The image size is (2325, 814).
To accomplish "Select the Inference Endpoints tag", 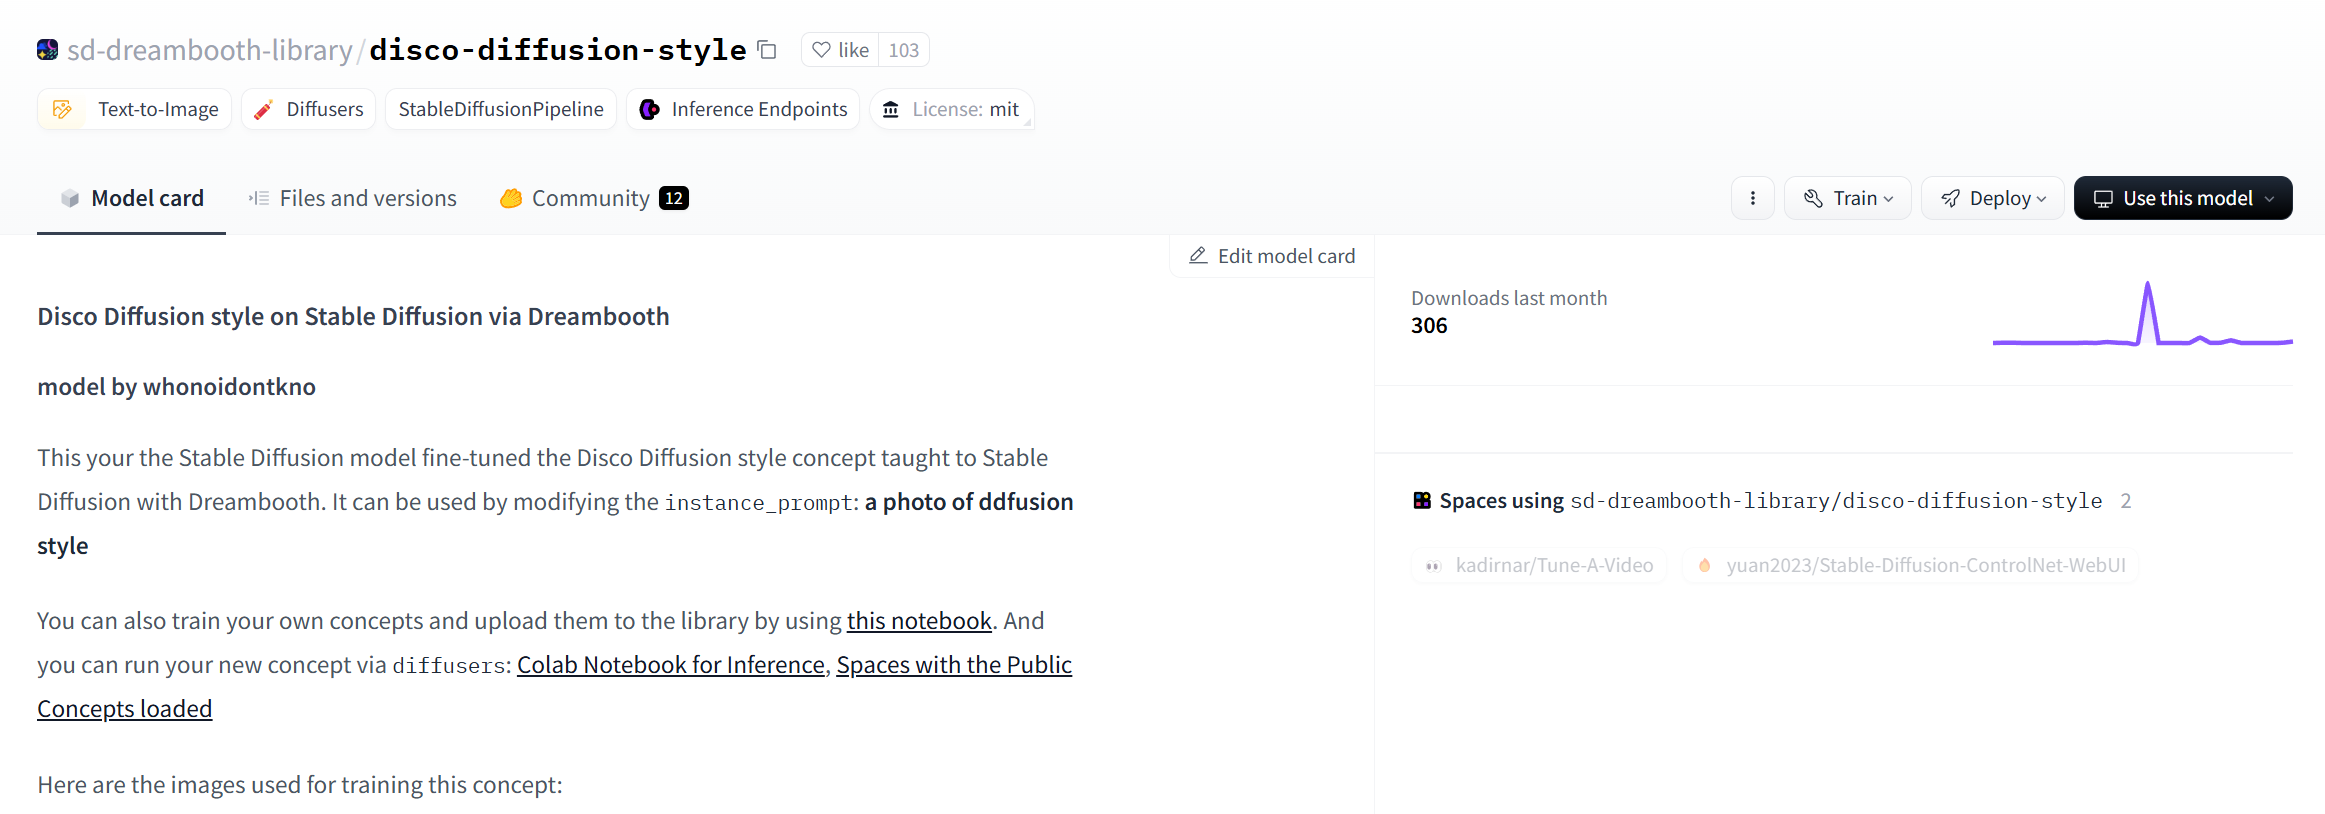I will click(743, 109).
